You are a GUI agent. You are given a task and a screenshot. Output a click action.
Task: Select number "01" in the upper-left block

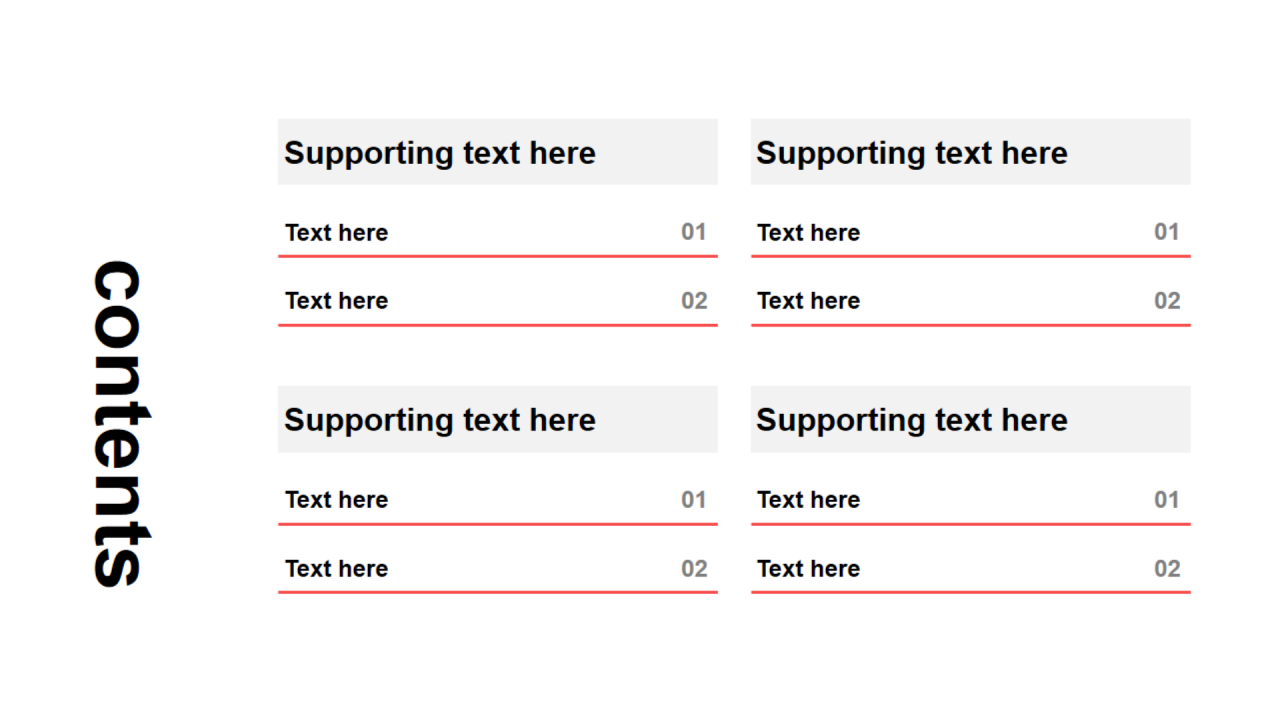click(x=694, y=232)
